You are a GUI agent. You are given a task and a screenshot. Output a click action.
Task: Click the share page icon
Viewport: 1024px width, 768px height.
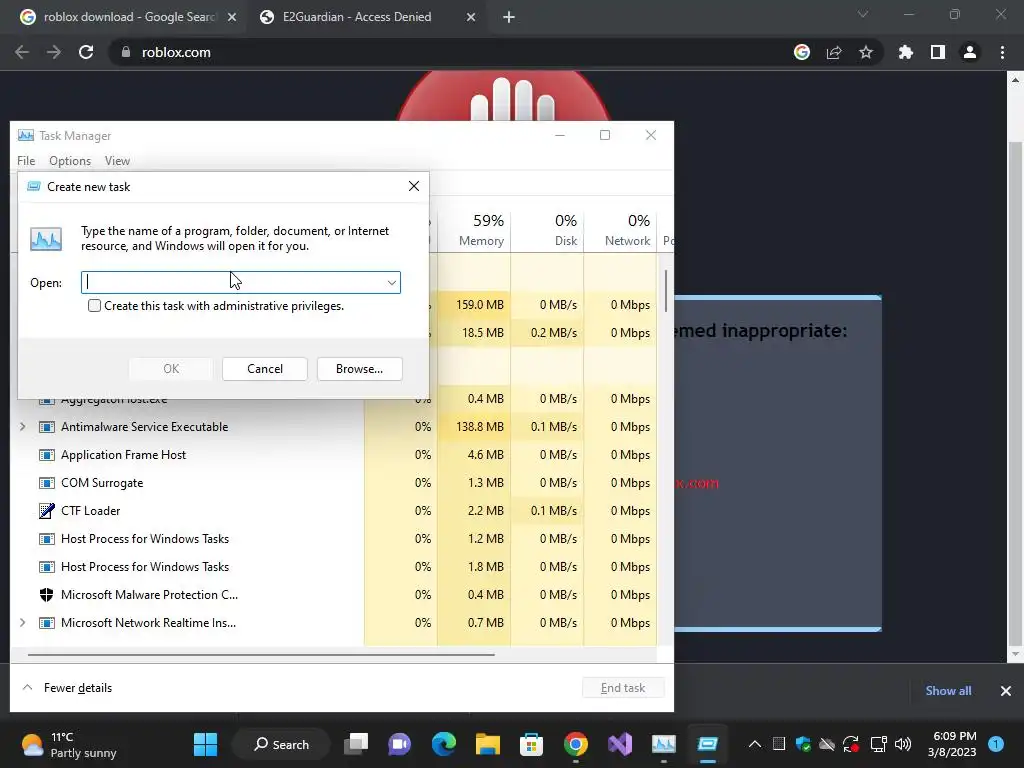coord(834,52)
